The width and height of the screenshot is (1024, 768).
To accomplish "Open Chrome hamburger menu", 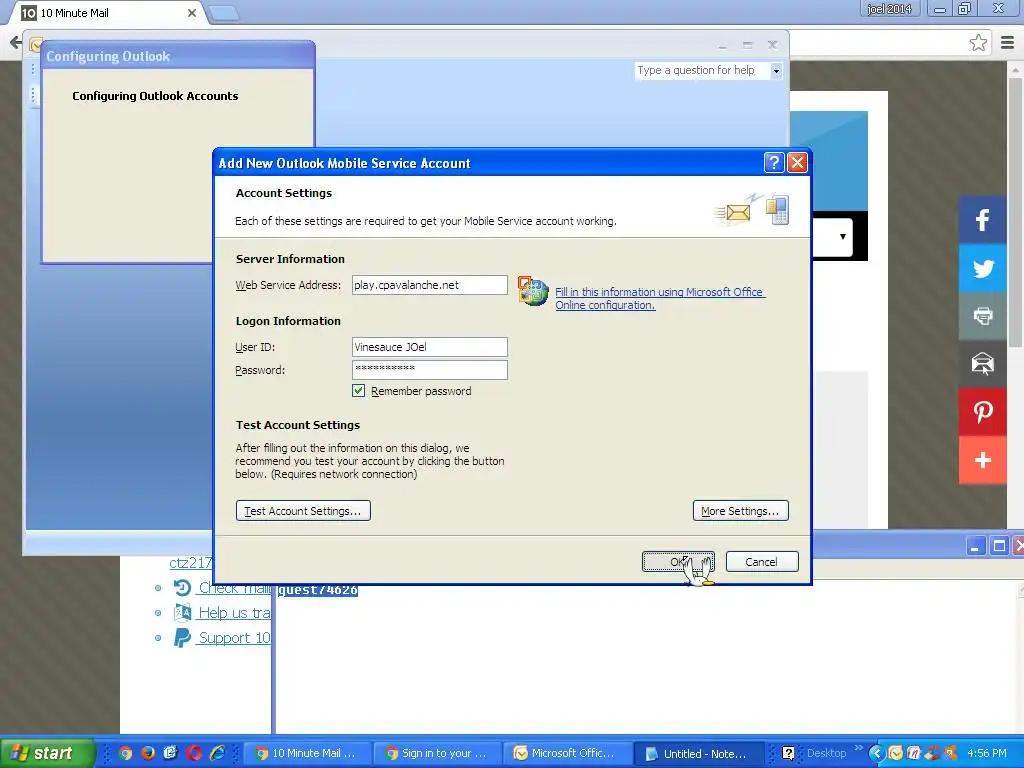I will (1008, 43).
